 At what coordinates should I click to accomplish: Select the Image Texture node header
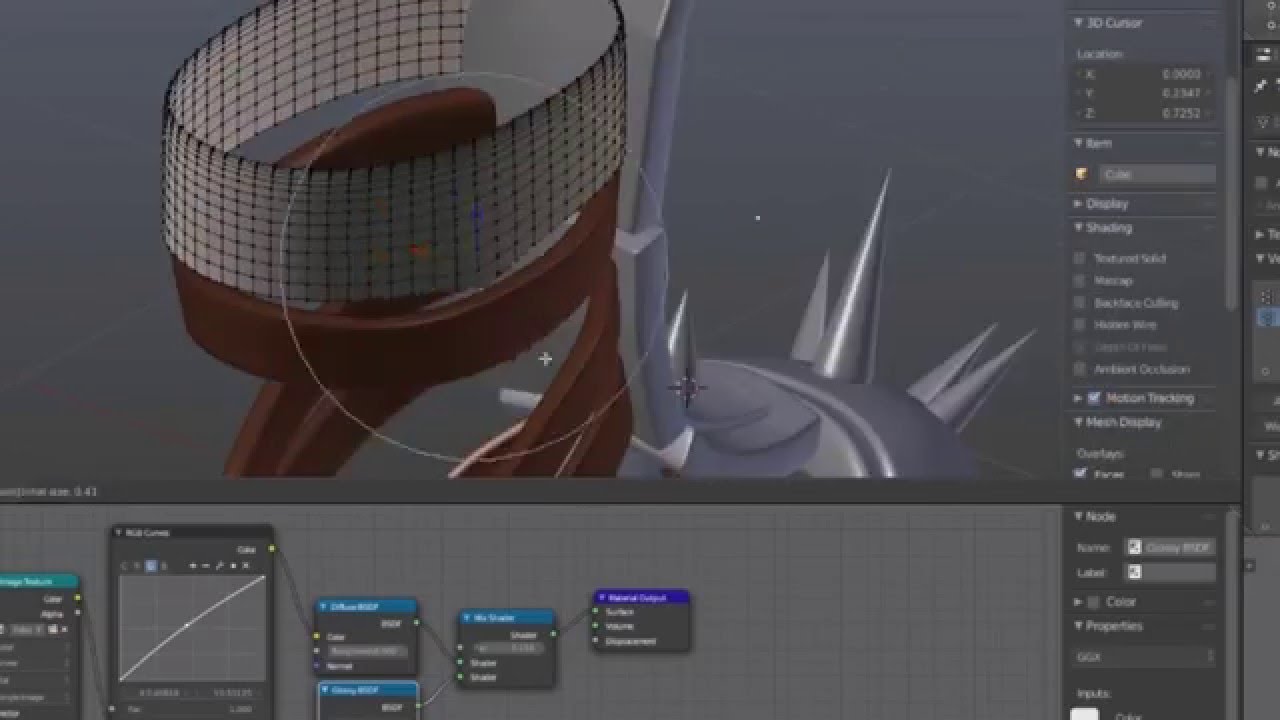38,581
